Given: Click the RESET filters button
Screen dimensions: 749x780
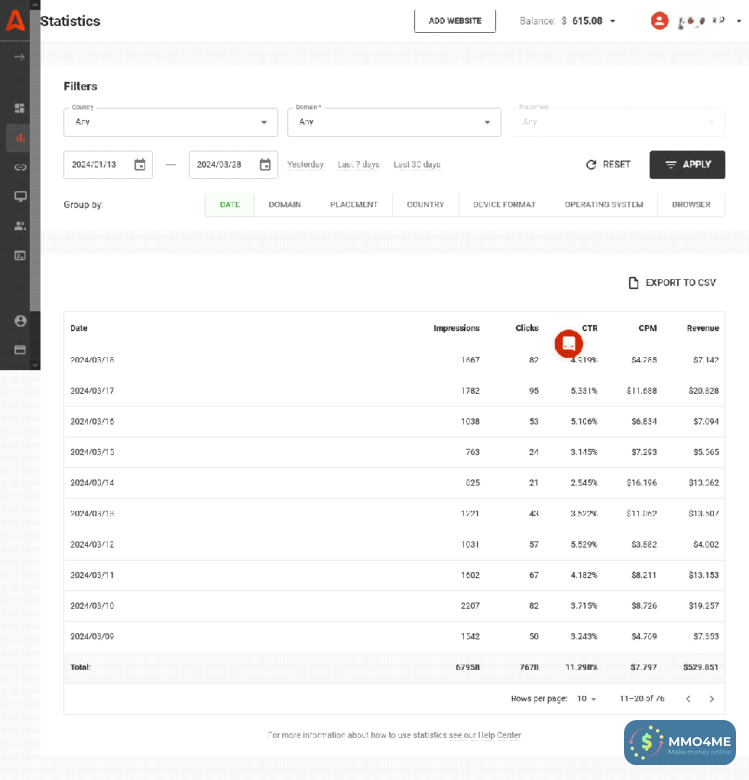Looking at the screenshot, I should pos(608,165).
